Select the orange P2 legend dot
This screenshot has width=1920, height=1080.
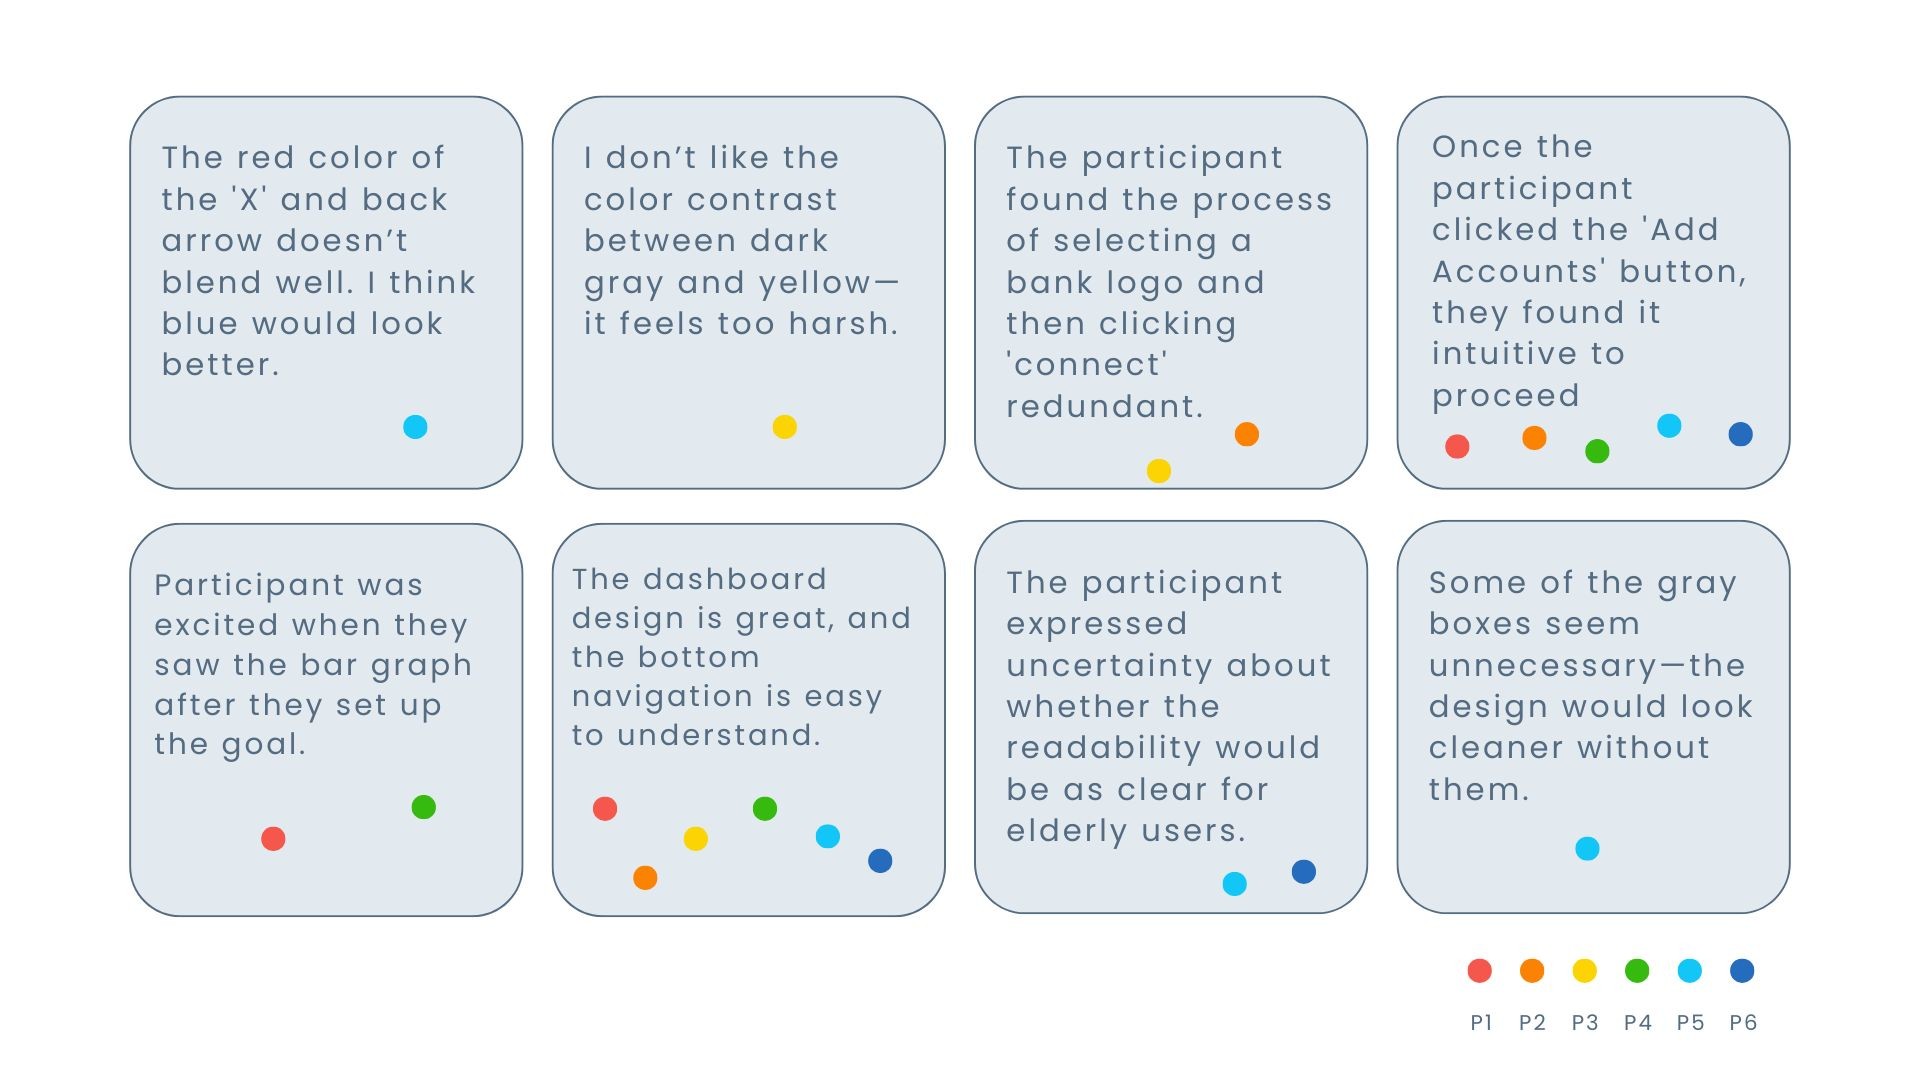1531,970
